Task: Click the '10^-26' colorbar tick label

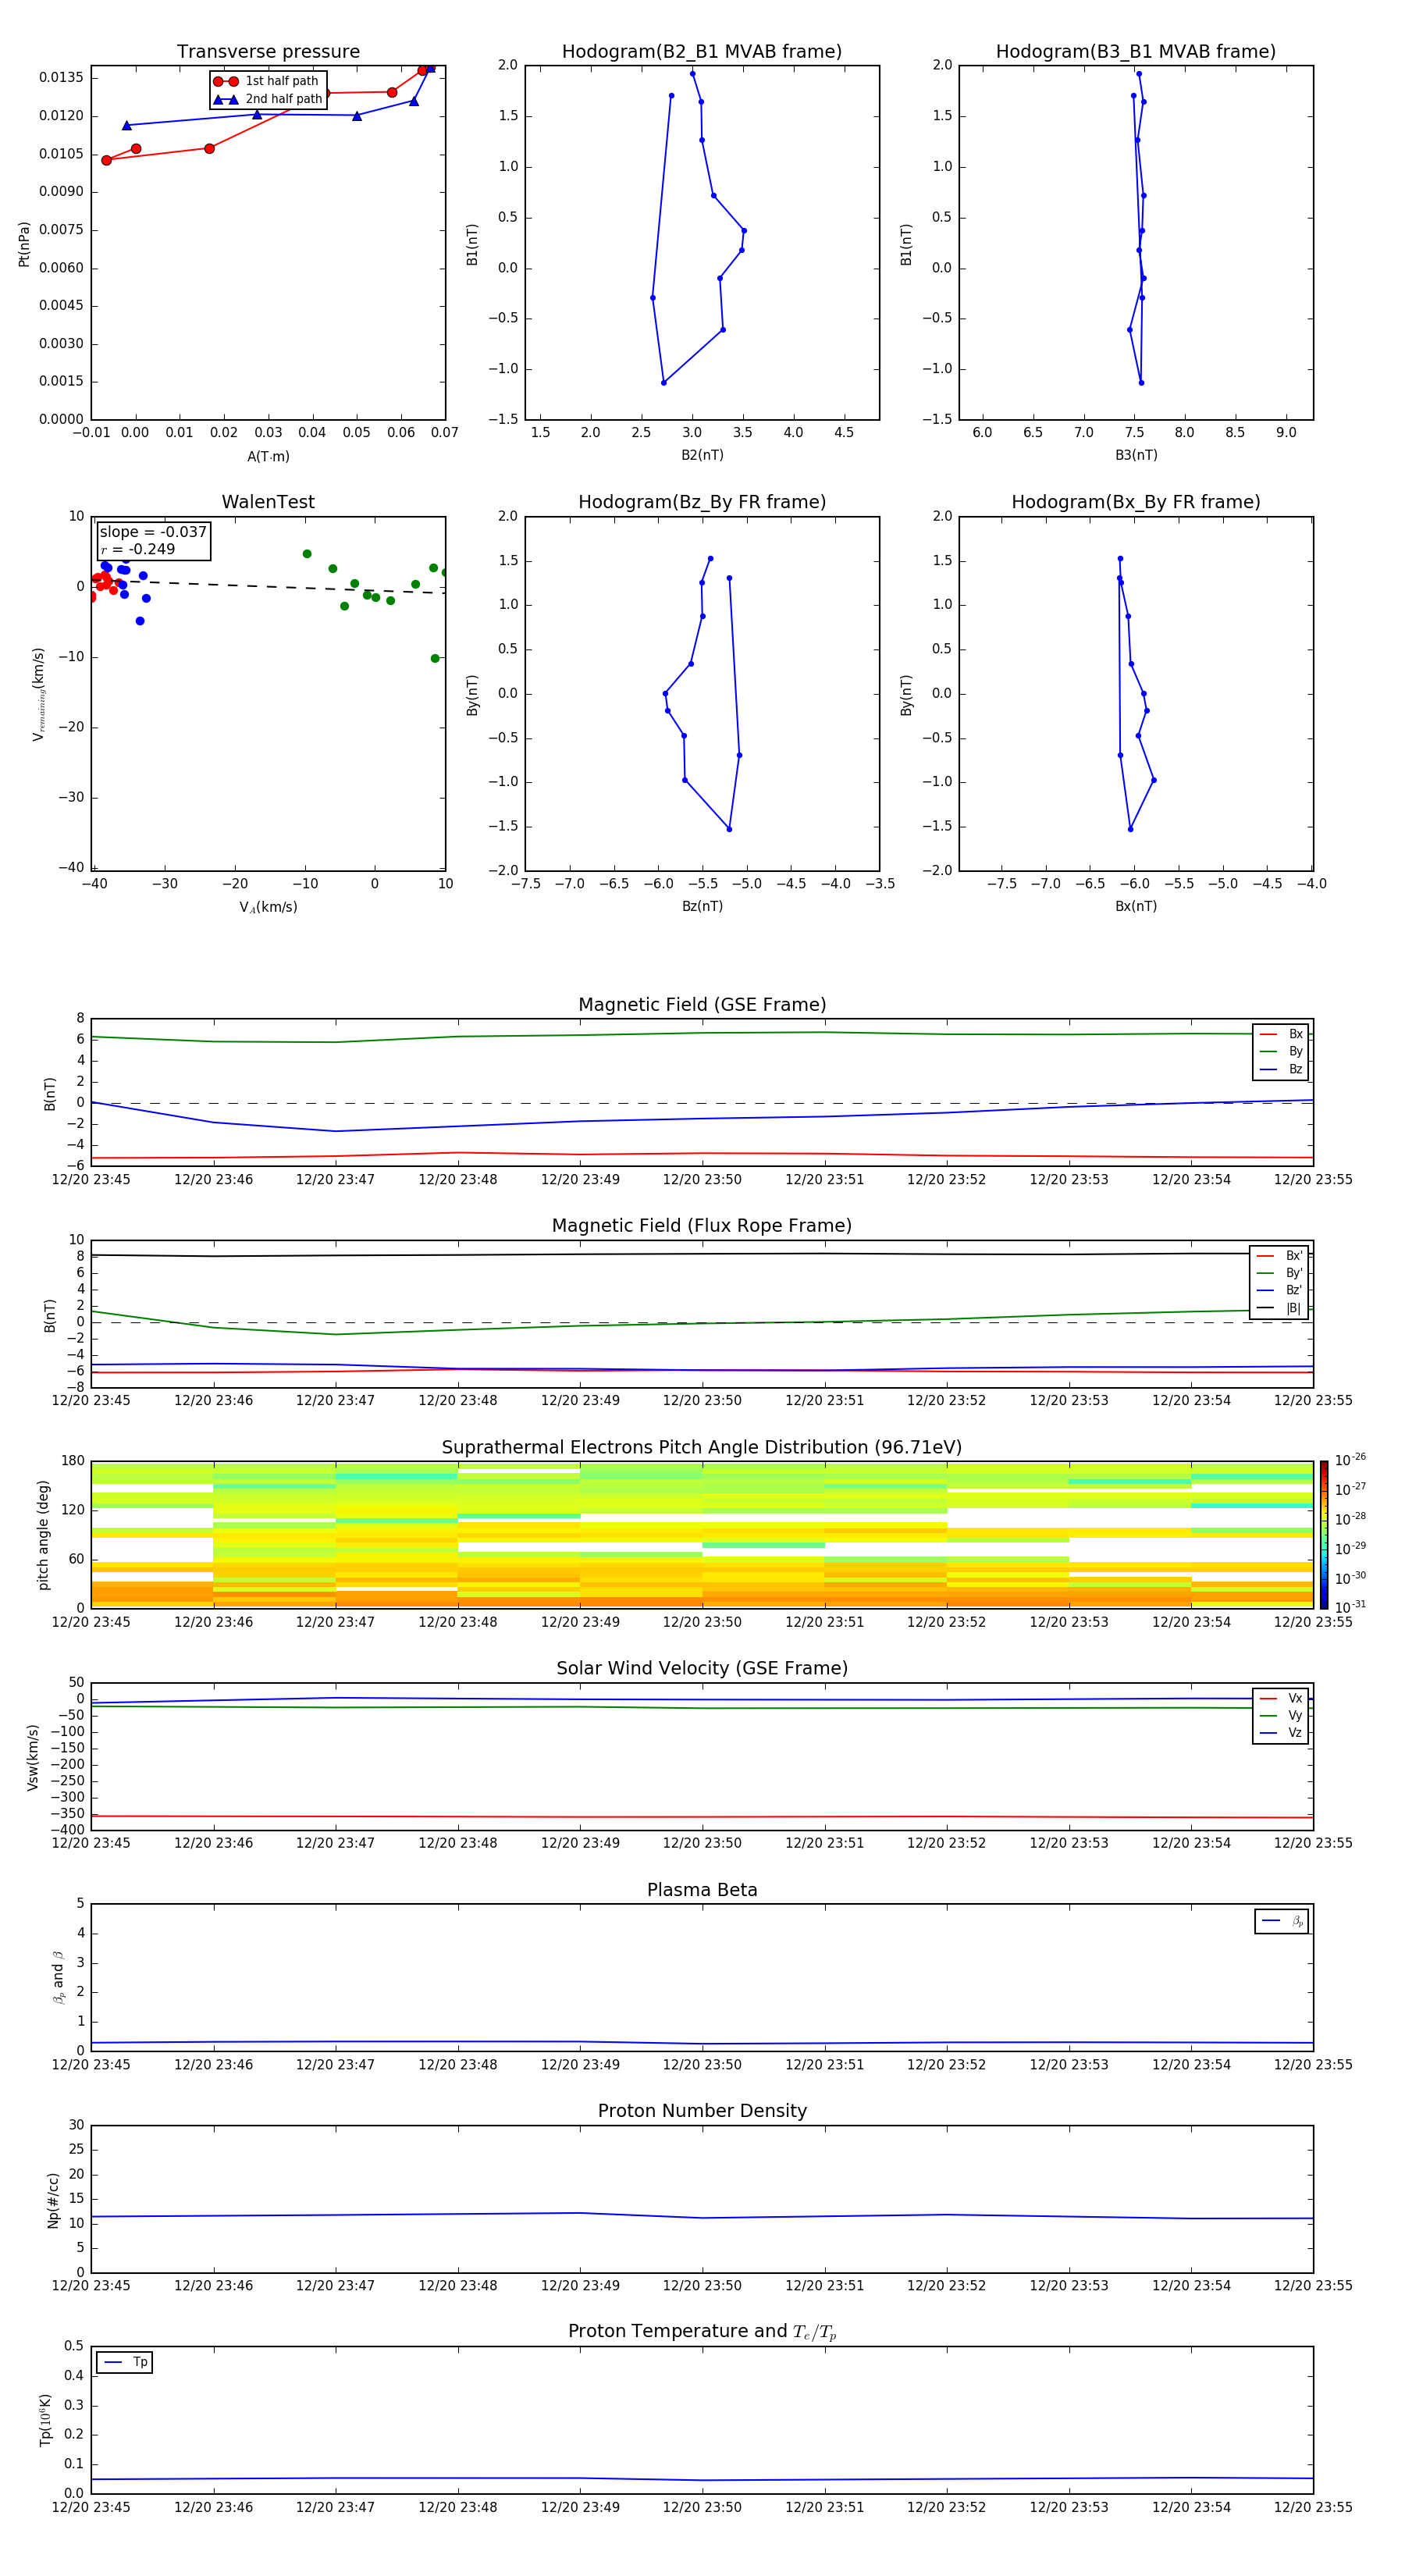Action: tap(1350, 1460)
